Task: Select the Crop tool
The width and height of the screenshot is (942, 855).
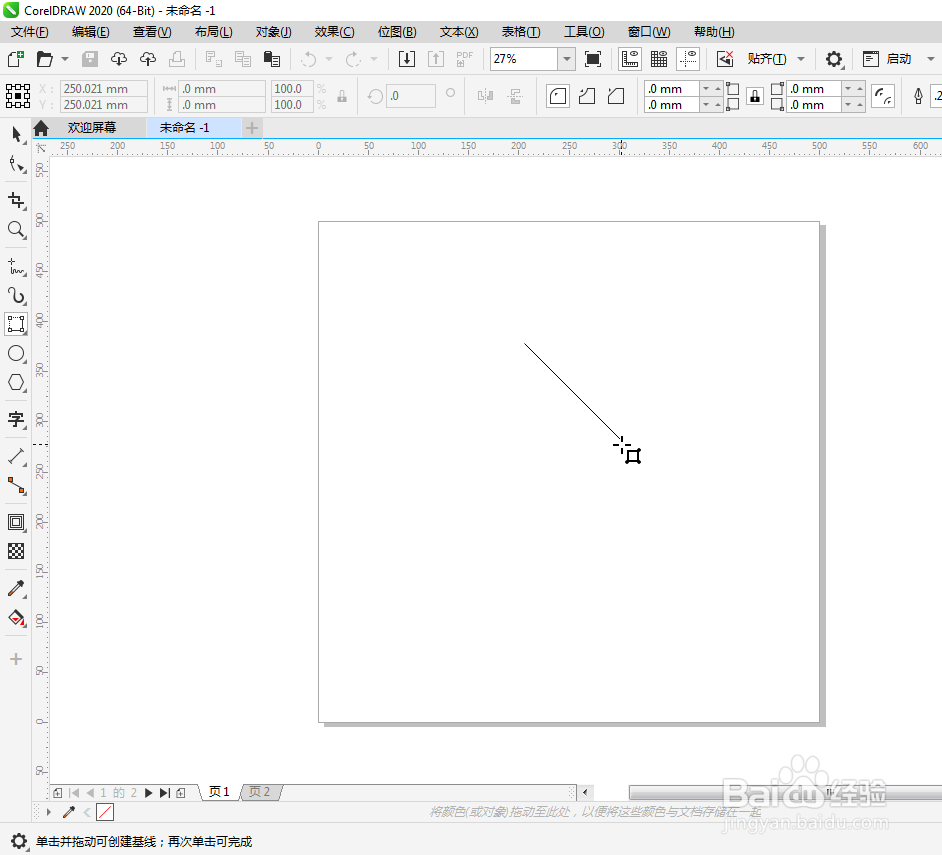Action: [16, 200]
